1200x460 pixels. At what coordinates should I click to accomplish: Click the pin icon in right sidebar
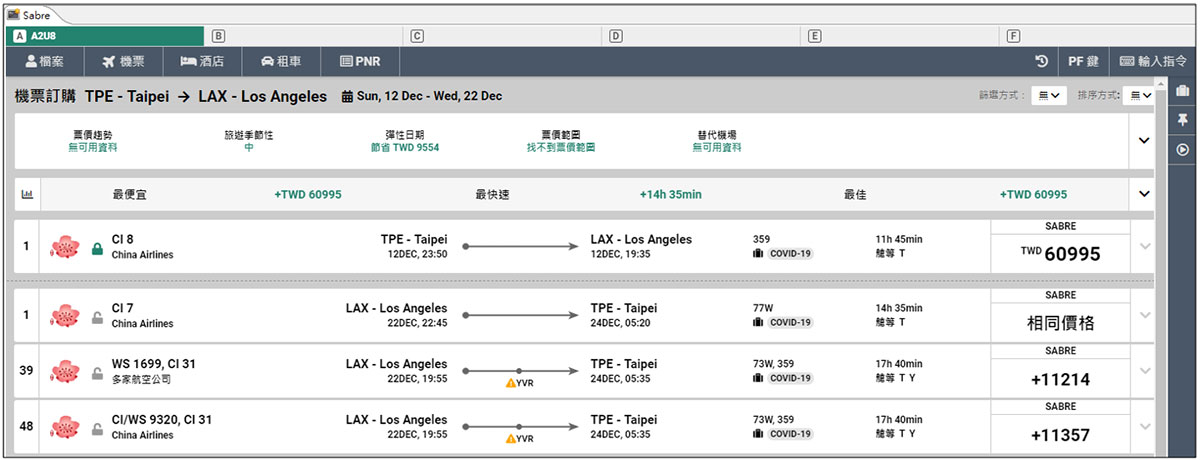(x=1182, y=120)
